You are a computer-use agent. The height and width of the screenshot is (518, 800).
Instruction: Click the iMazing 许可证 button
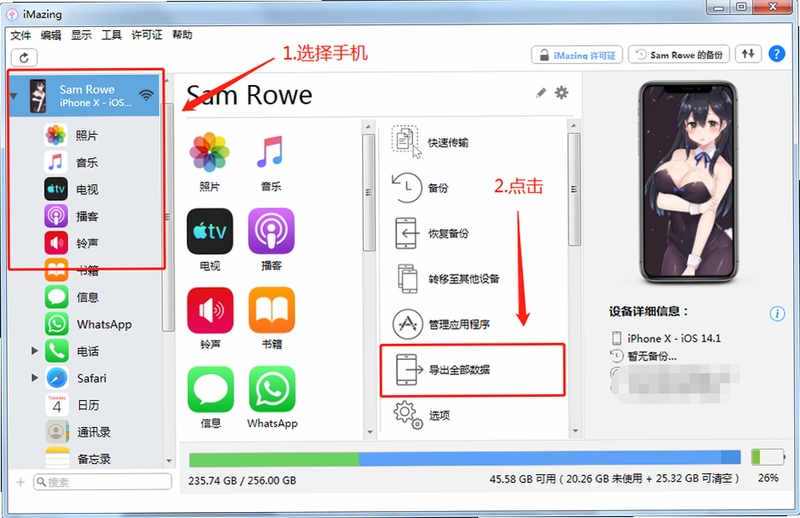577,55
